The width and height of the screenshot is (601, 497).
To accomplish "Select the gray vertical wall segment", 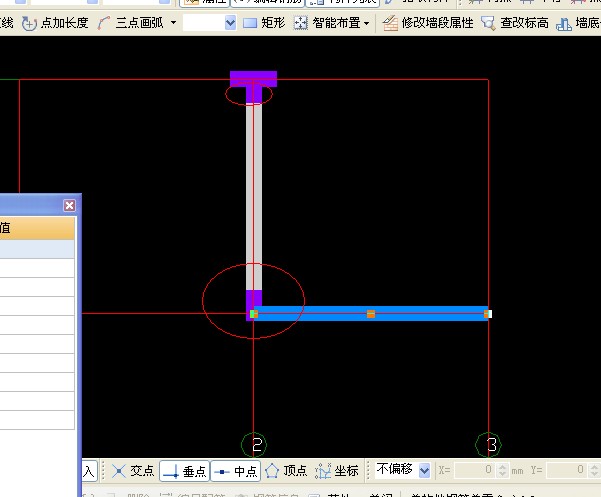I will tap(254, 197).
